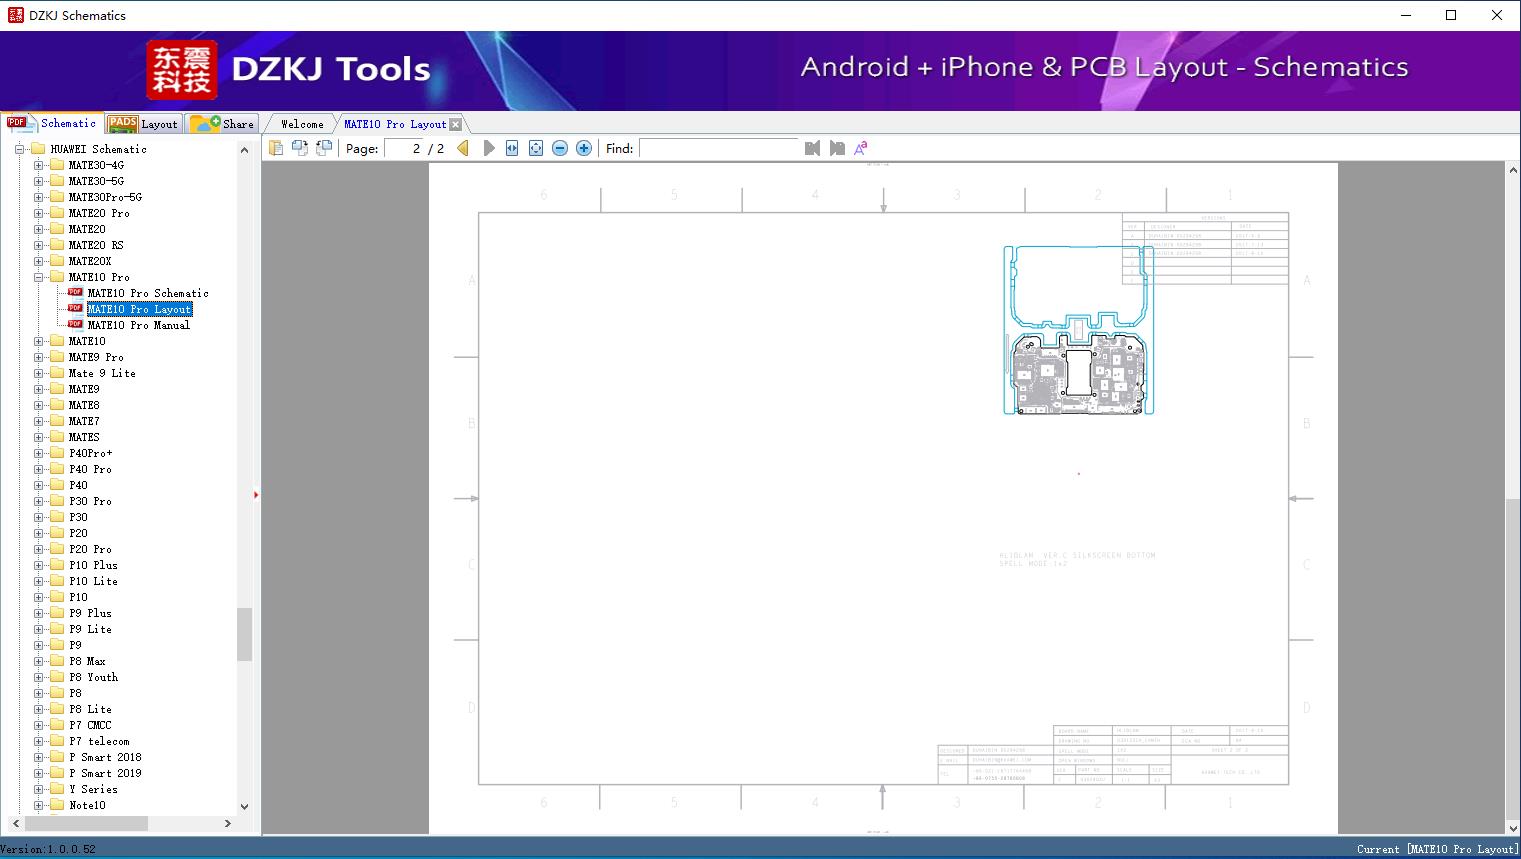Click the previous page arrow
Viewport: 1521px width, 859px height.
click(463, 148)
